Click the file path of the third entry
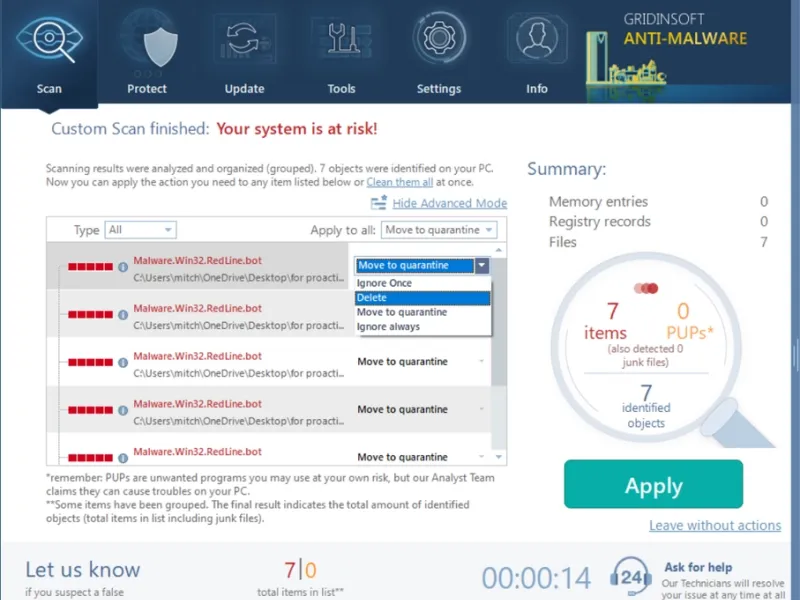Screen dimensions: 800x600 tap(238, 373)
